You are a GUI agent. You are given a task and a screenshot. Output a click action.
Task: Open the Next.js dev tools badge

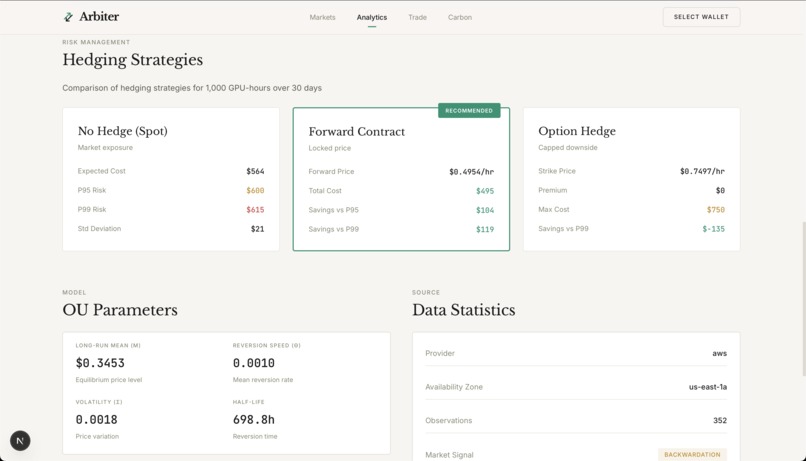(20, 440)
